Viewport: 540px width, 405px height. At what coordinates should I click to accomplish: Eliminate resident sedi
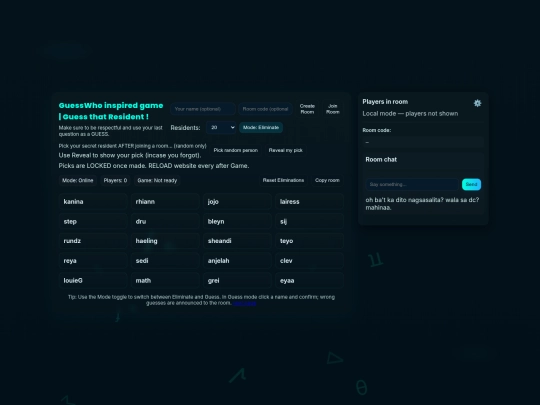(x=165, y=261)
